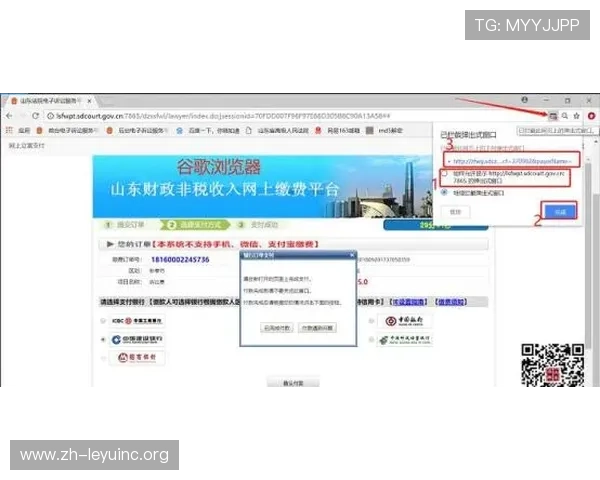Close the Shandong court browser tab
This screenshot has height=480, width=600.
[x=89, y=101]
